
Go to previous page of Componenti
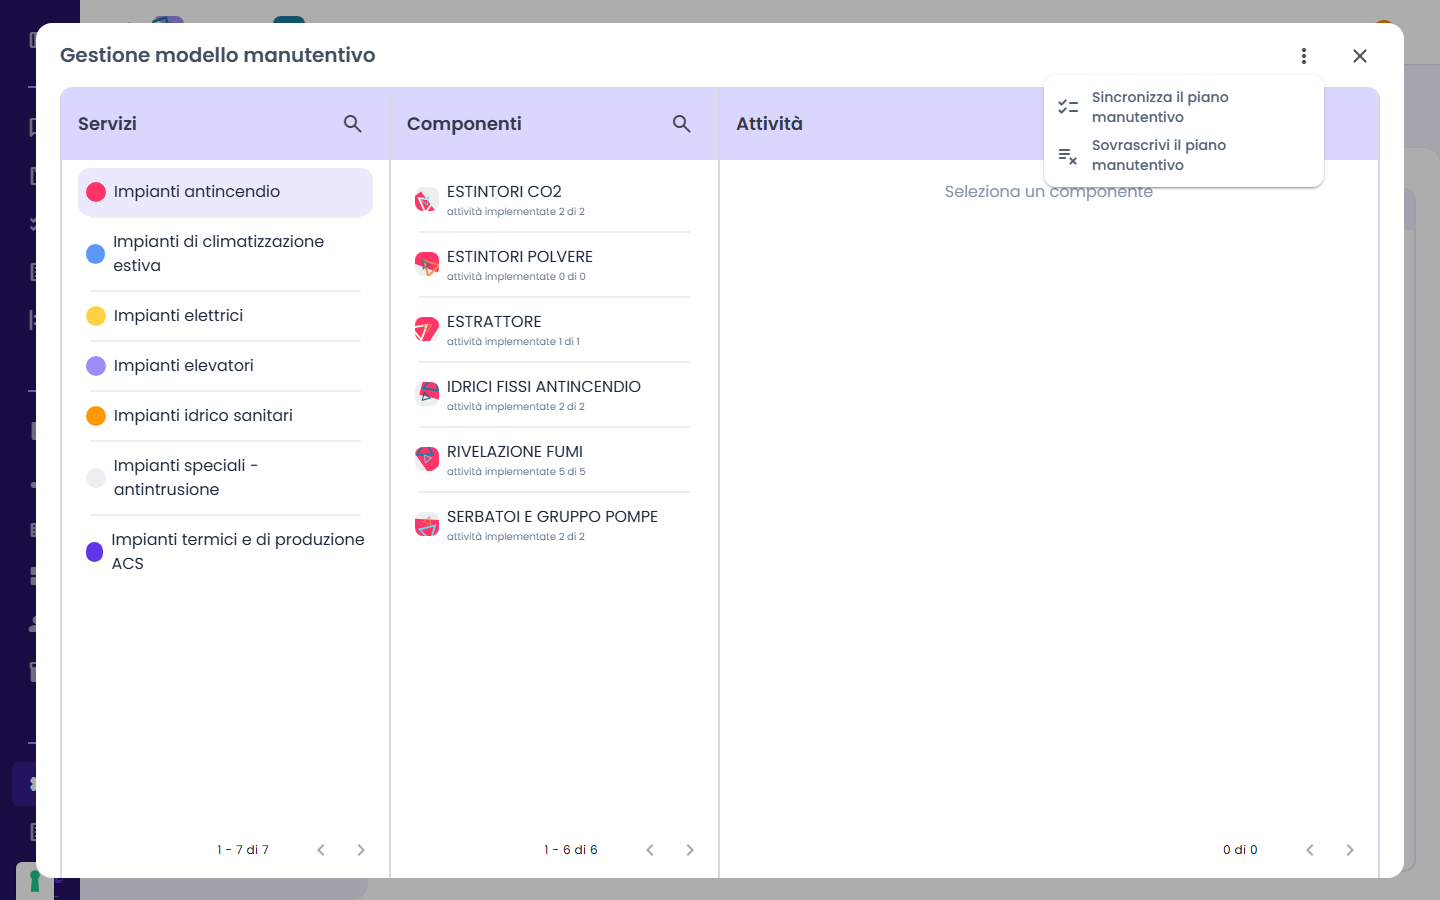(x=650, y=850)
